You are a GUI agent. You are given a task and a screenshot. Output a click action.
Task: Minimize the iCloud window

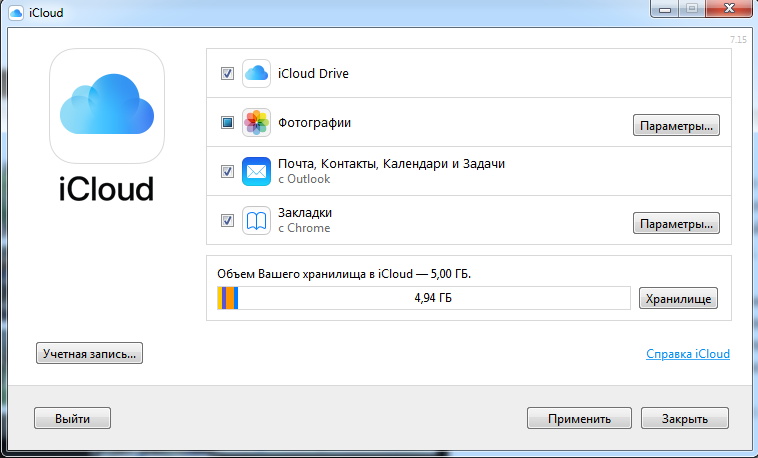665,9
